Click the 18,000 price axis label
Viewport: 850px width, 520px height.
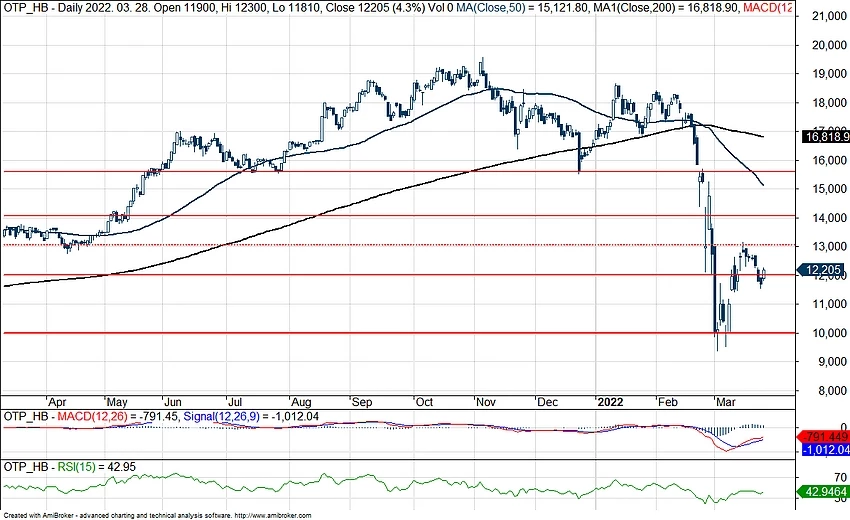(x=829, y=102)
